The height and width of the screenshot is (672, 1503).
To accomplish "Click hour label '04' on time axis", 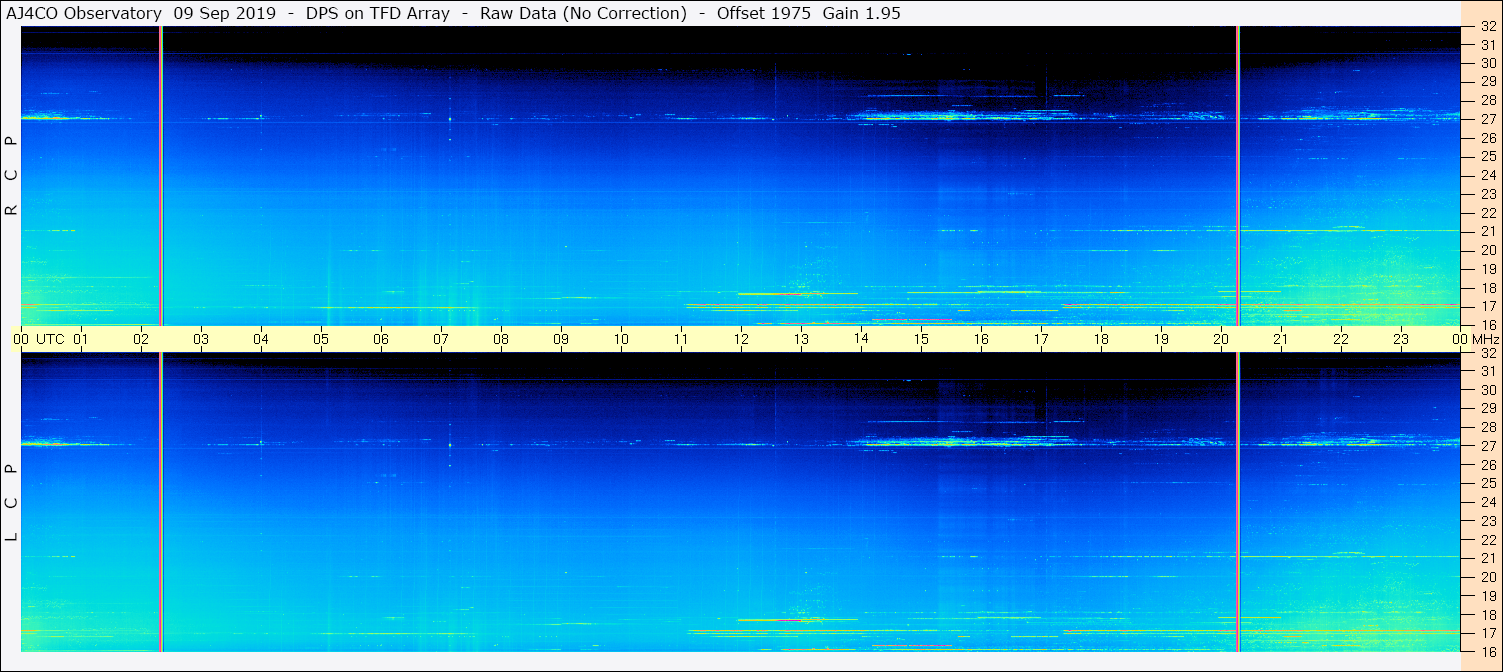I will coord(261,339).
